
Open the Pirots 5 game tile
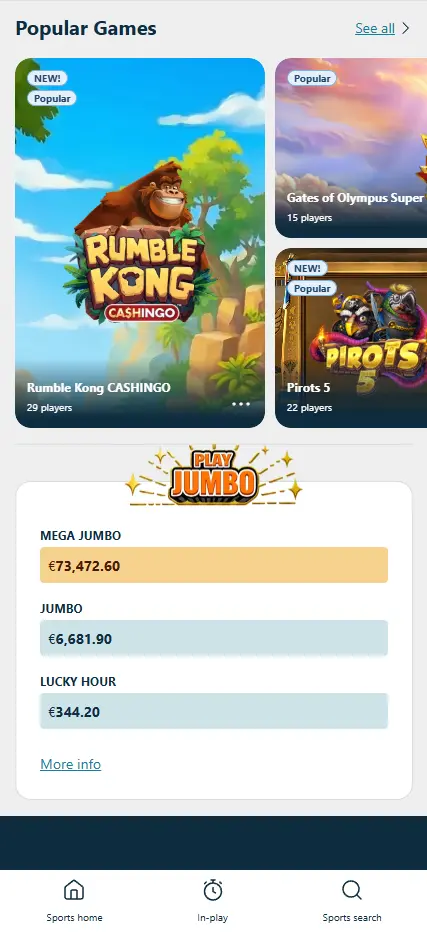pos(351,338)
